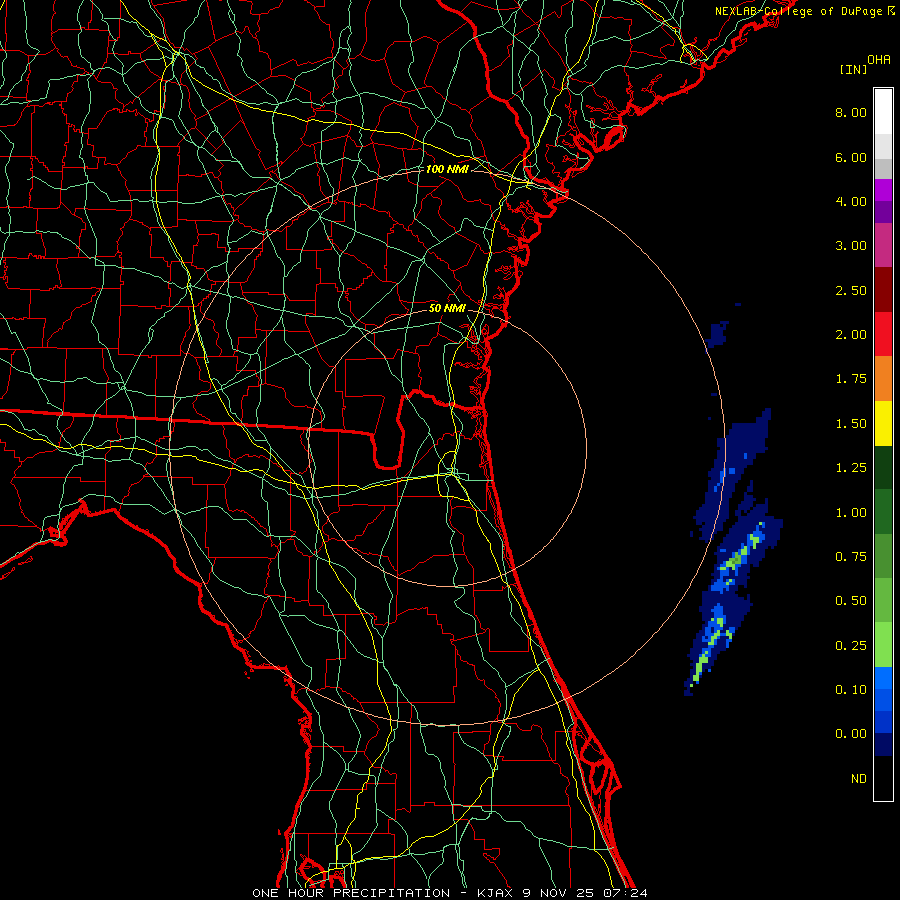Image resolution: width=900 pixels, height=900 pixels.
Task: Click the '8.00' legend value
Action: pyautogui.click(x=851, y=112)
